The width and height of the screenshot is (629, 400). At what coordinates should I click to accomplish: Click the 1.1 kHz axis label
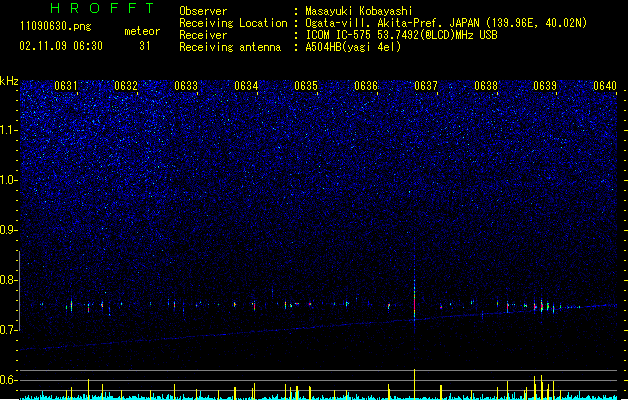pyautogui.click(x=8, y=130)
